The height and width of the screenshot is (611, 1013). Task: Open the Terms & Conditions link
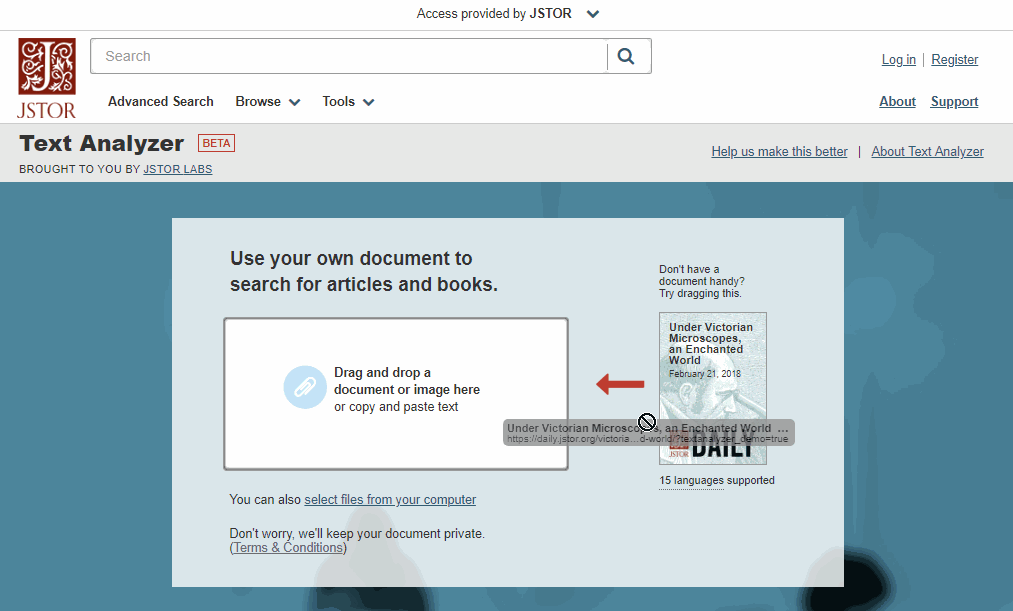click(x=287, y=547)
